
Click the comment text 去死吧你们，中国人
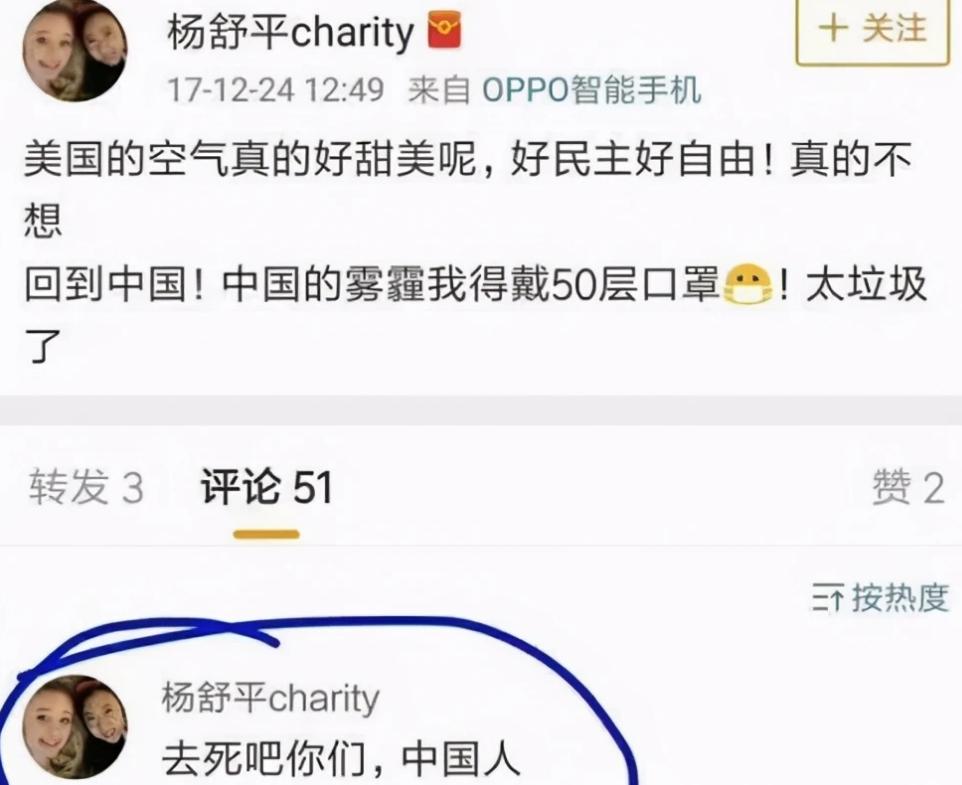[341, 759]
